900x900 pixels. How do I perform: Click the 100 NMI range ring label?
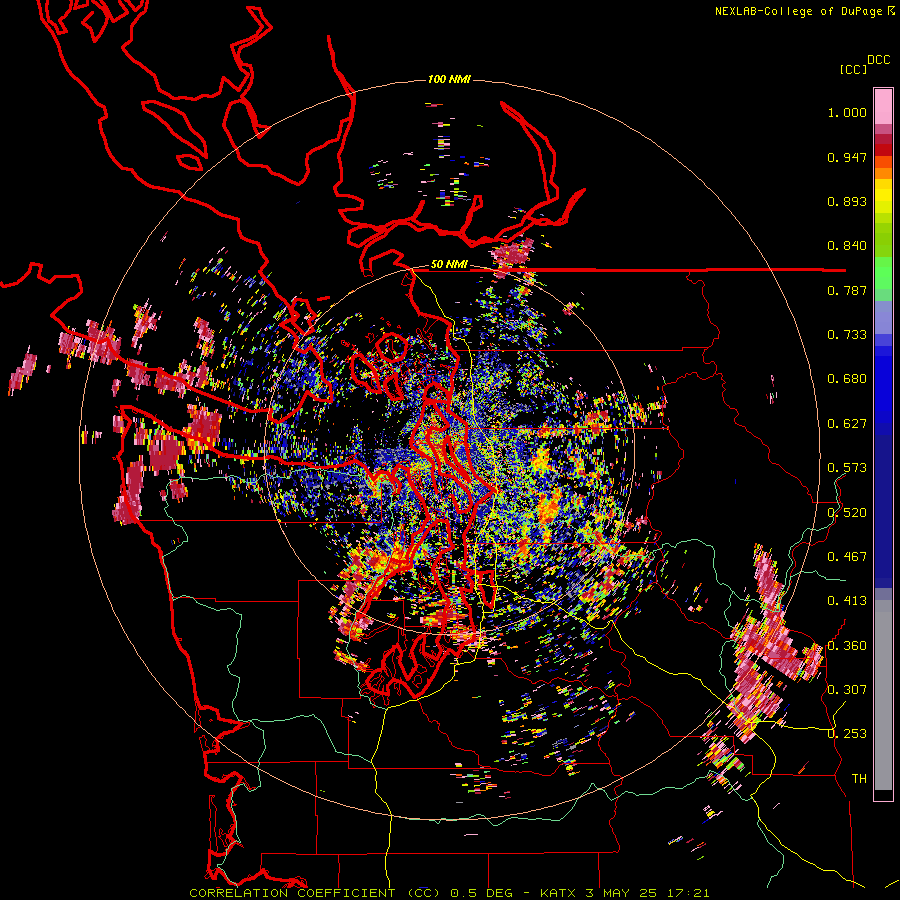click(x=449, y=79)
